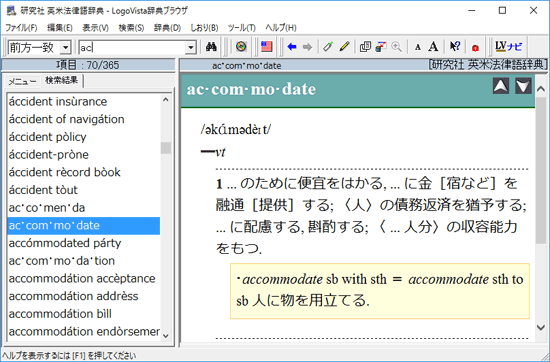The height and width of the screenshot is (362, 550).
Task: Select highlighted ac·com·mo·date entry
Action: click(x=83, y=226)
